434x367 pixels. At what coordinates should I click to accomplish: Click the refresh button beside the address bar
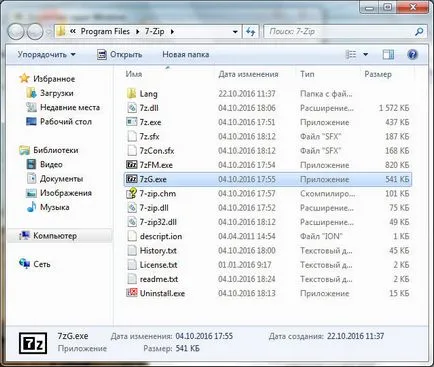250,32
